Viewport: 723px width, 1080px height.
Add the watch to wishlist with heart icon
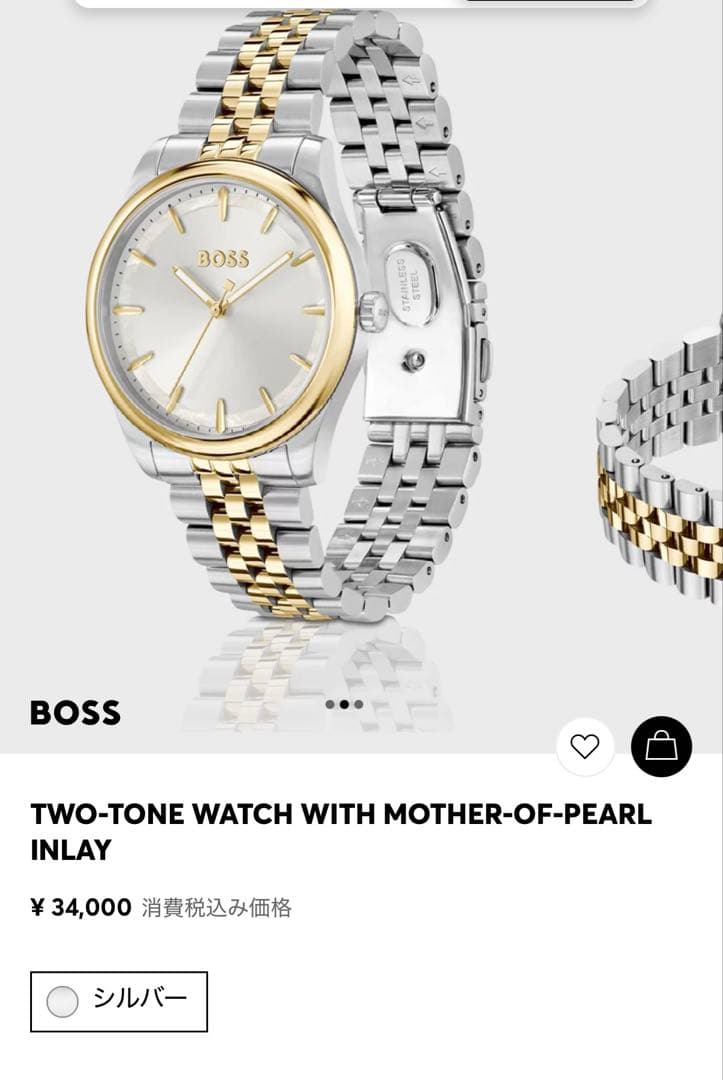585,747
